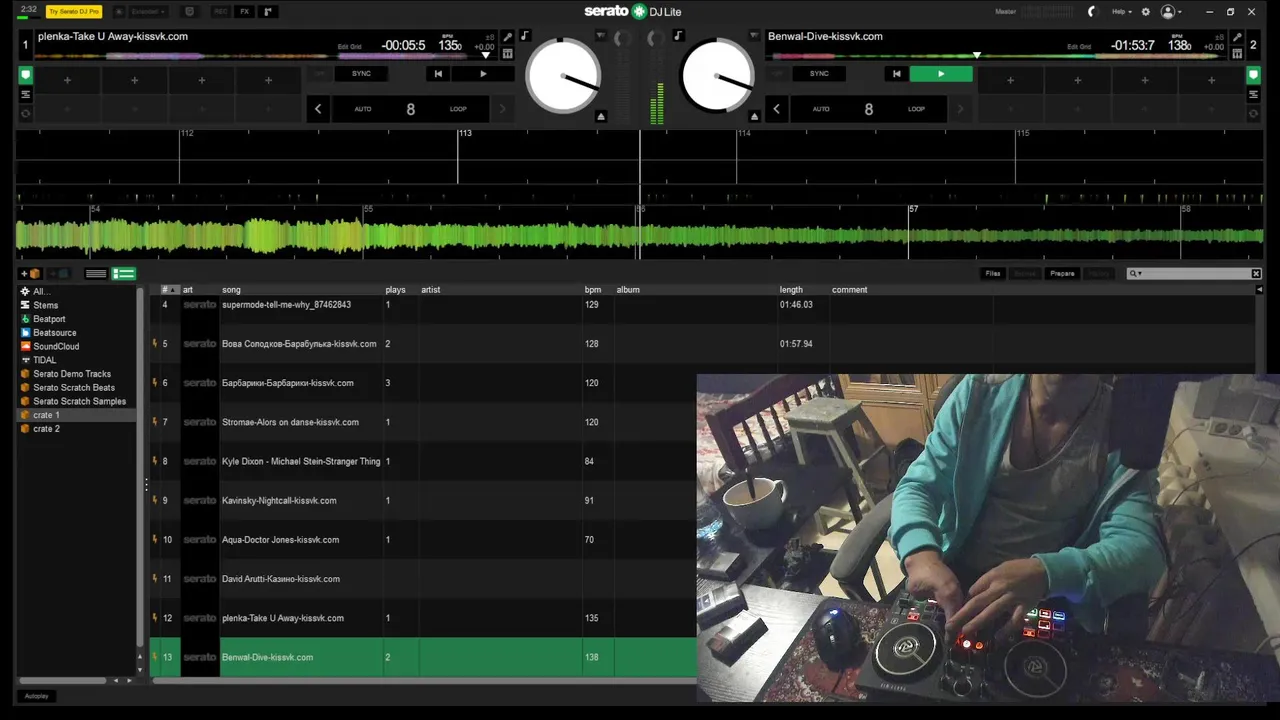Click the musical note keylock icon for deck 1
This screenshot has height=720, width=1280.
point(524,36)
